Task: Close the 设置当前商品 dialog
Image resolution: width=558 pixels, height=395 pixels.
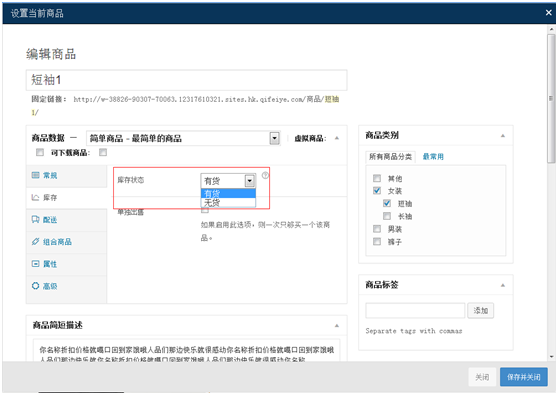Action: click(x=548, y=13)
